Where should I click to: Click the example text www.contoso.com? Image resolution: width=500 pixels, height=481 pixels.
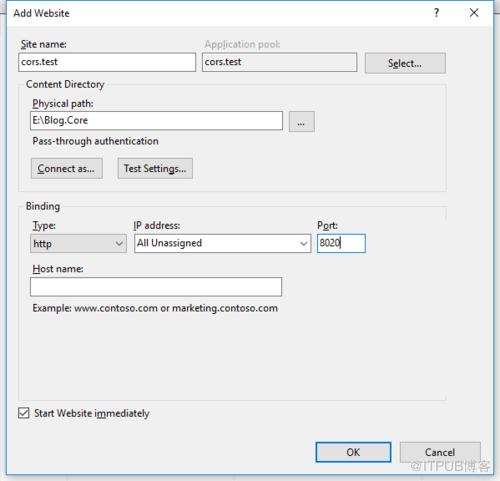click(x=116, y=308)
